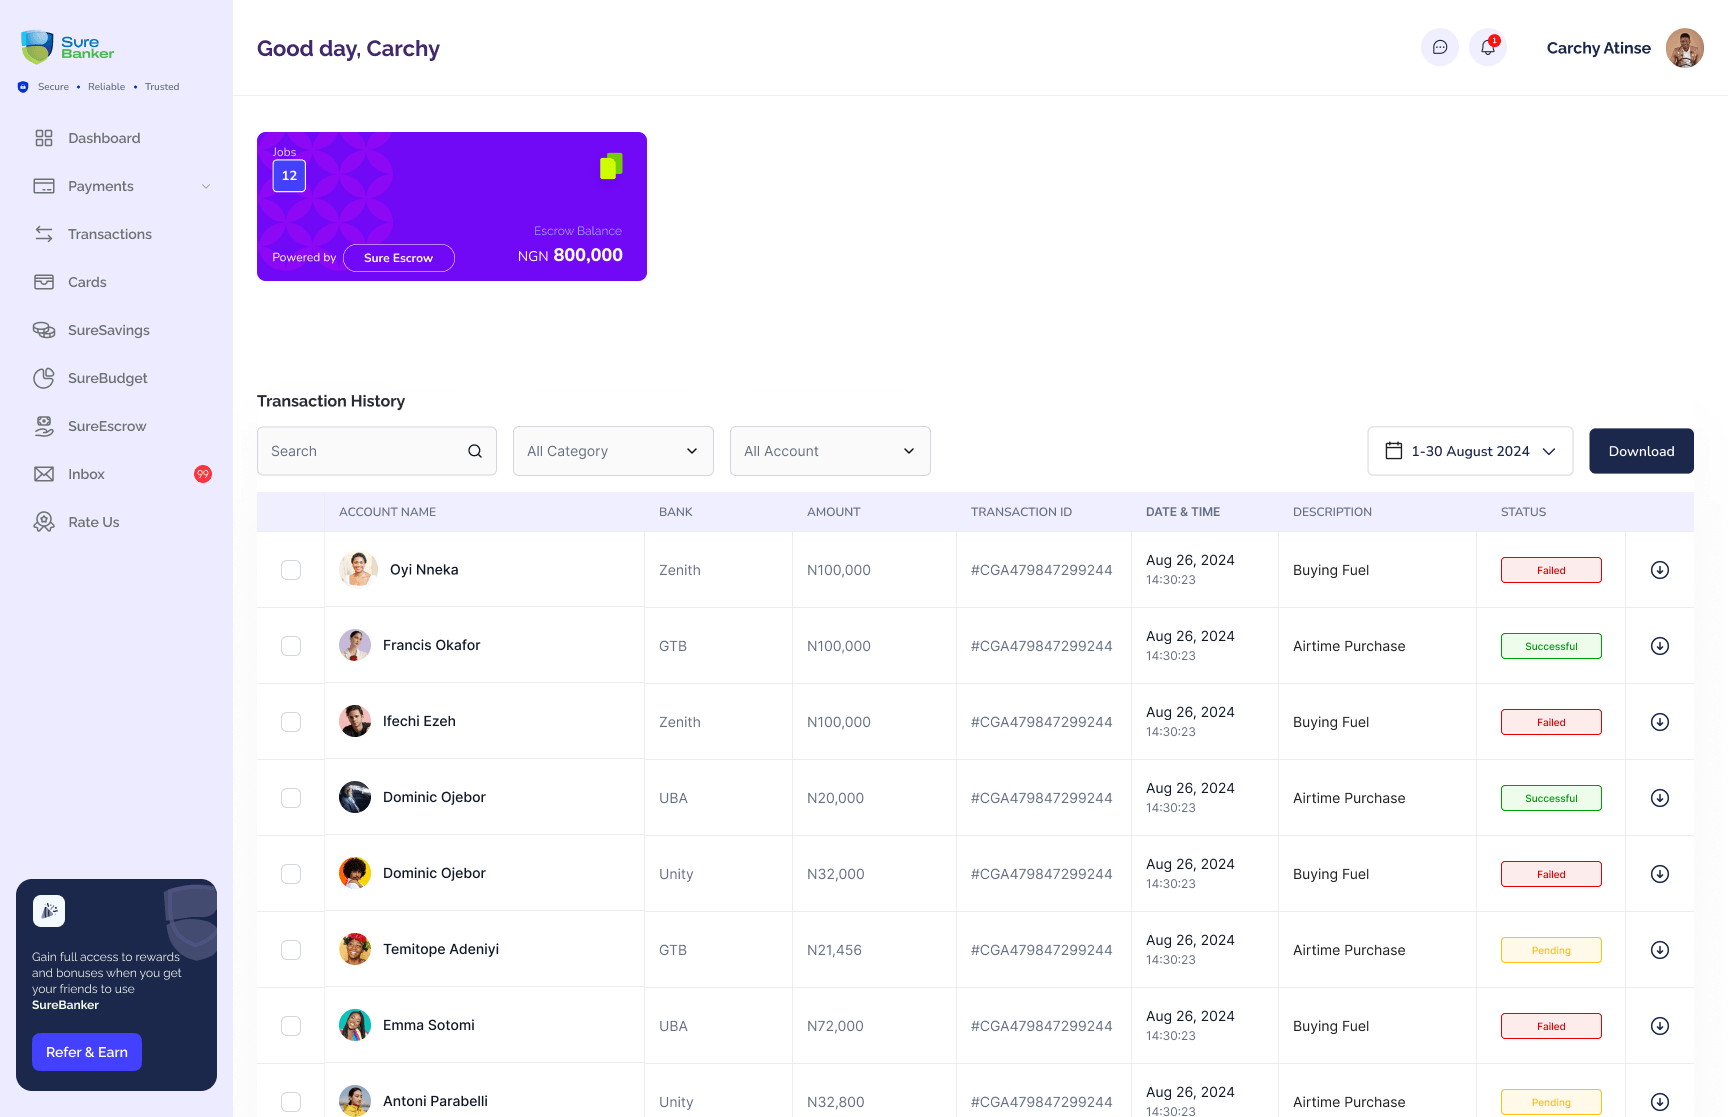Open the Inbox menu label
The width and height of the screenshot is (1728, 1117).
pyautogui.click(x=86, y=474)
